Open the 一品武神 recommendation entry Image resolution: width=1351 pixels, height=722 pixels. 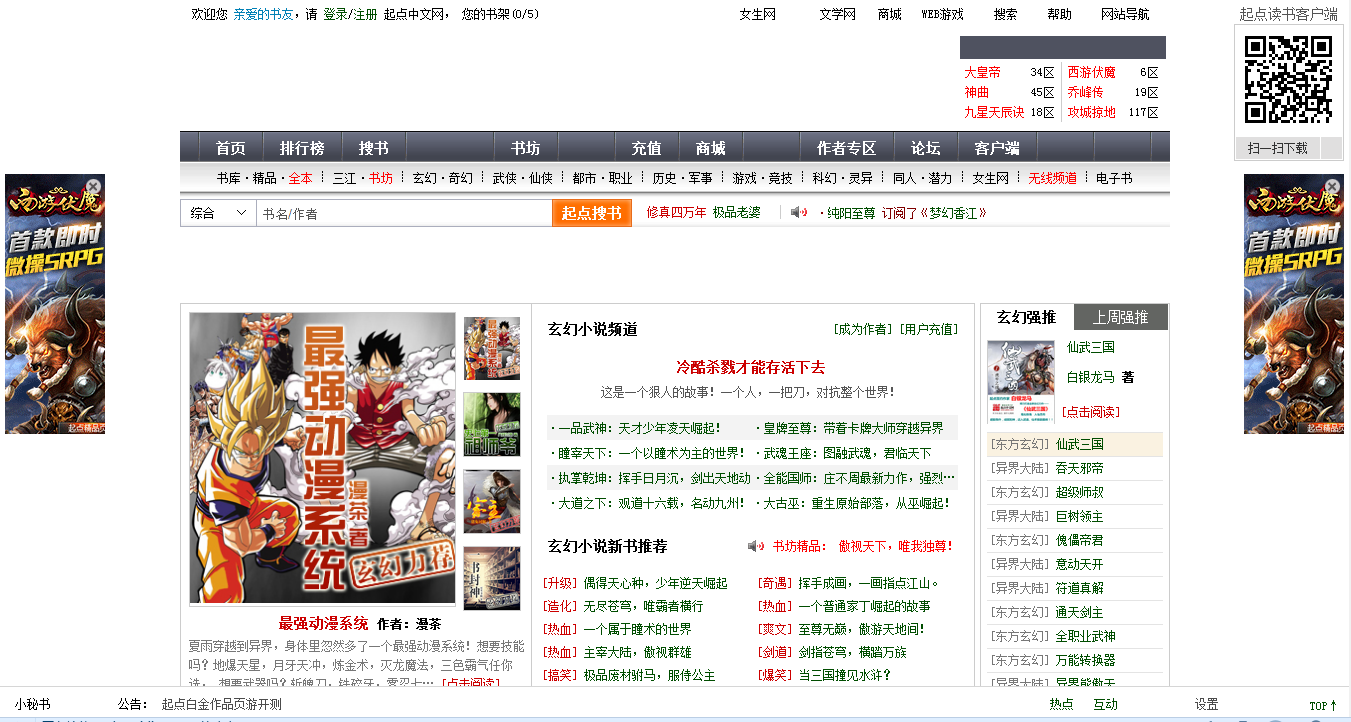click(x=639, y=428)
